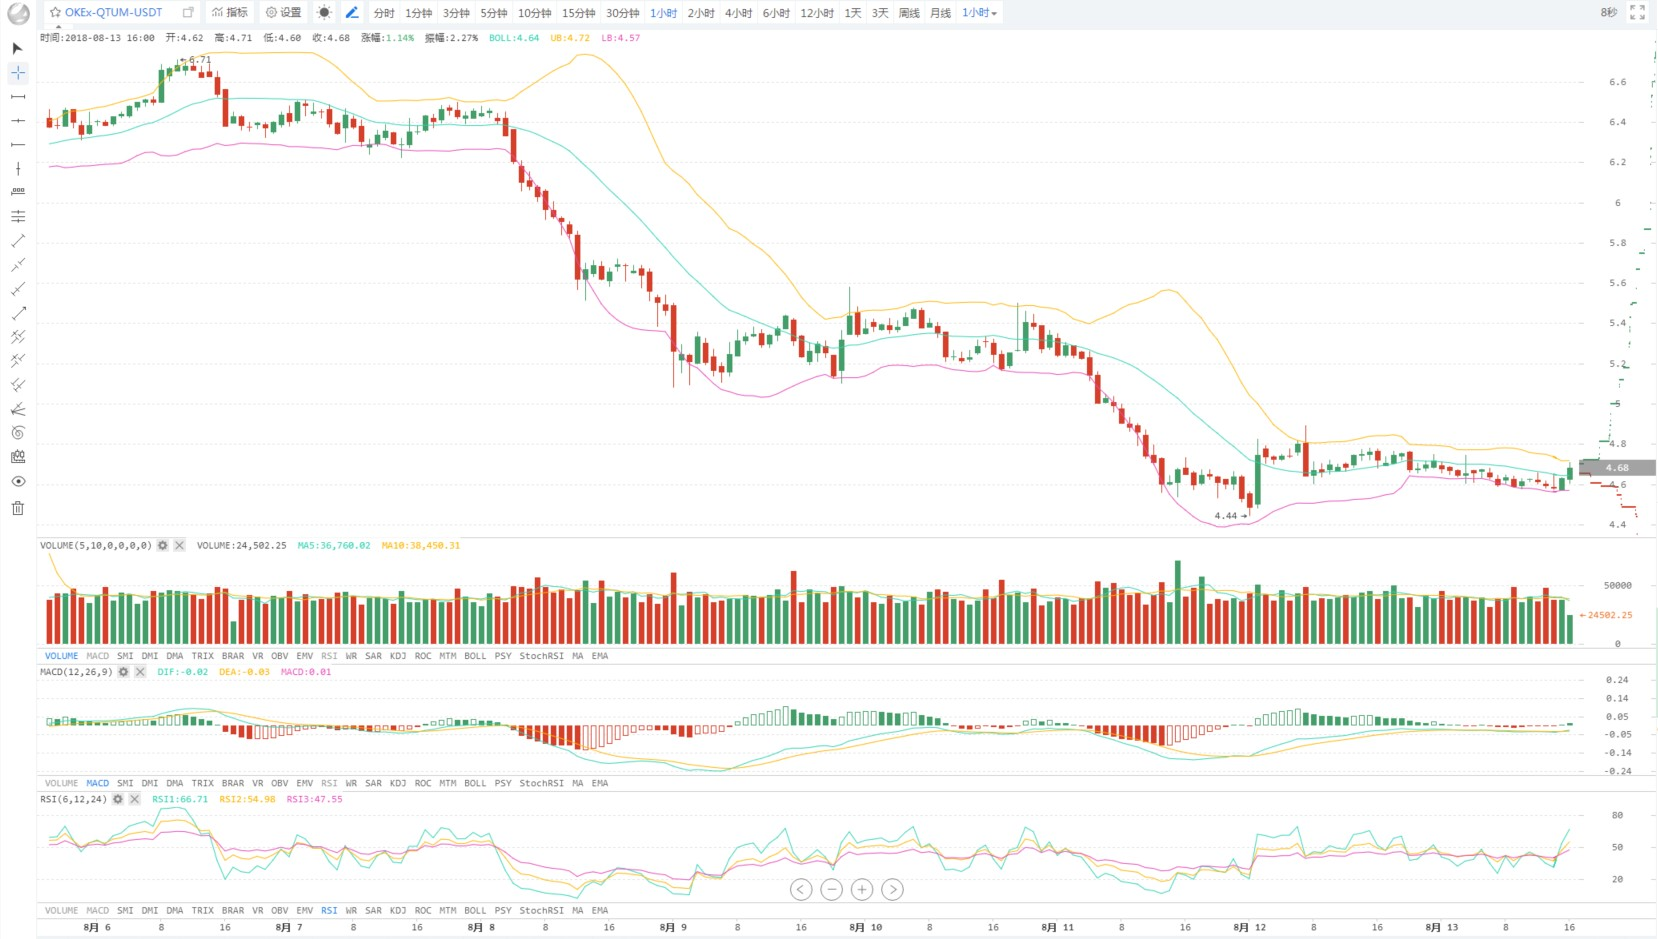Toggle light/dark theme sun icon
1658x939 pixels.
pyautogui.click(x=324, y=13)
